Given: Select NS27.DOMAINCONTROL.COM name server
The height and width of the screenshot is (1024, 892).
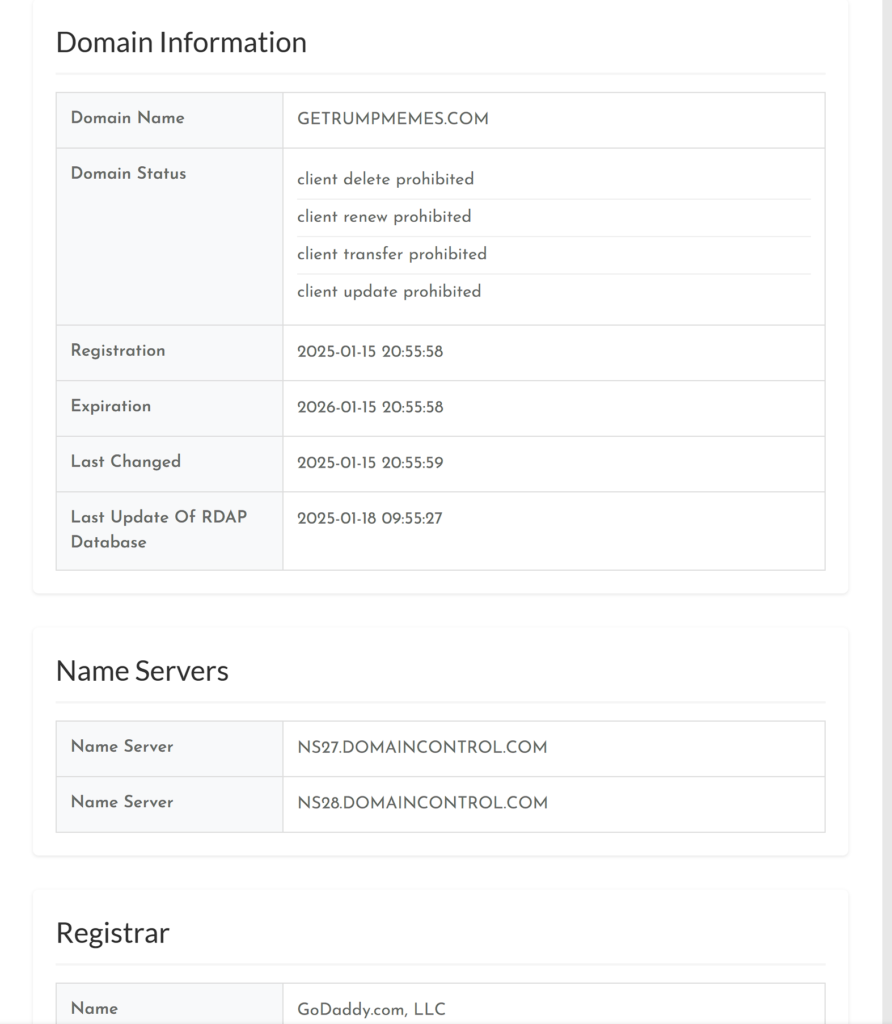Looking at the screenshot, I should pyautogui.click(x=422, y=747).
